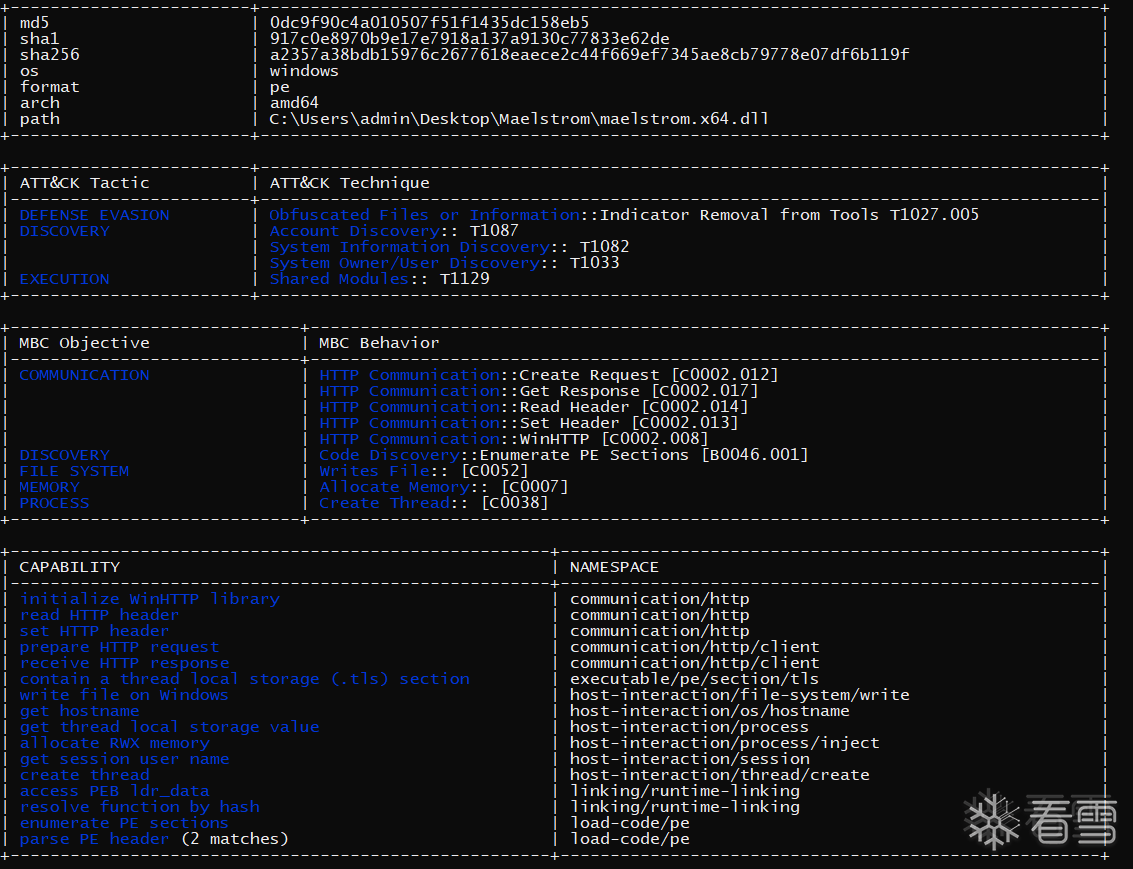Click System Information Discovery technique
The image size is (1133, 869).
[409, 247]
